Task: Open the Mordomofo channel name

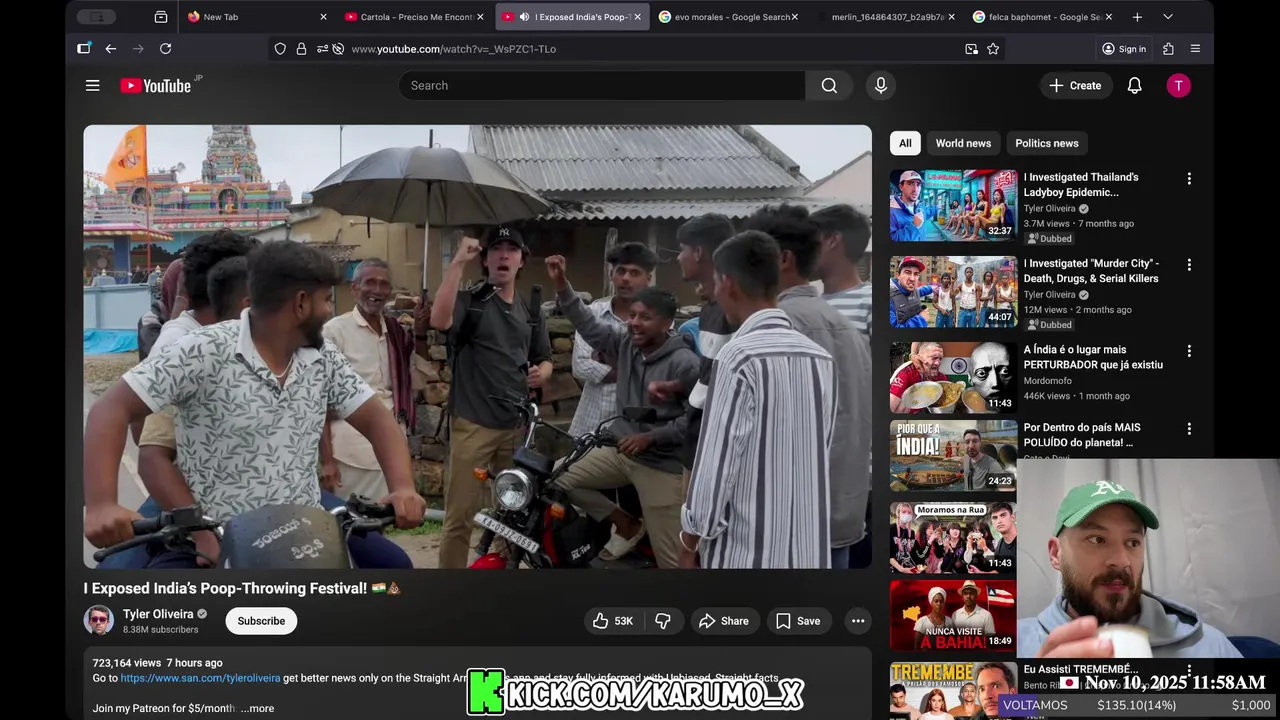Action: [x=1047, y=381]
